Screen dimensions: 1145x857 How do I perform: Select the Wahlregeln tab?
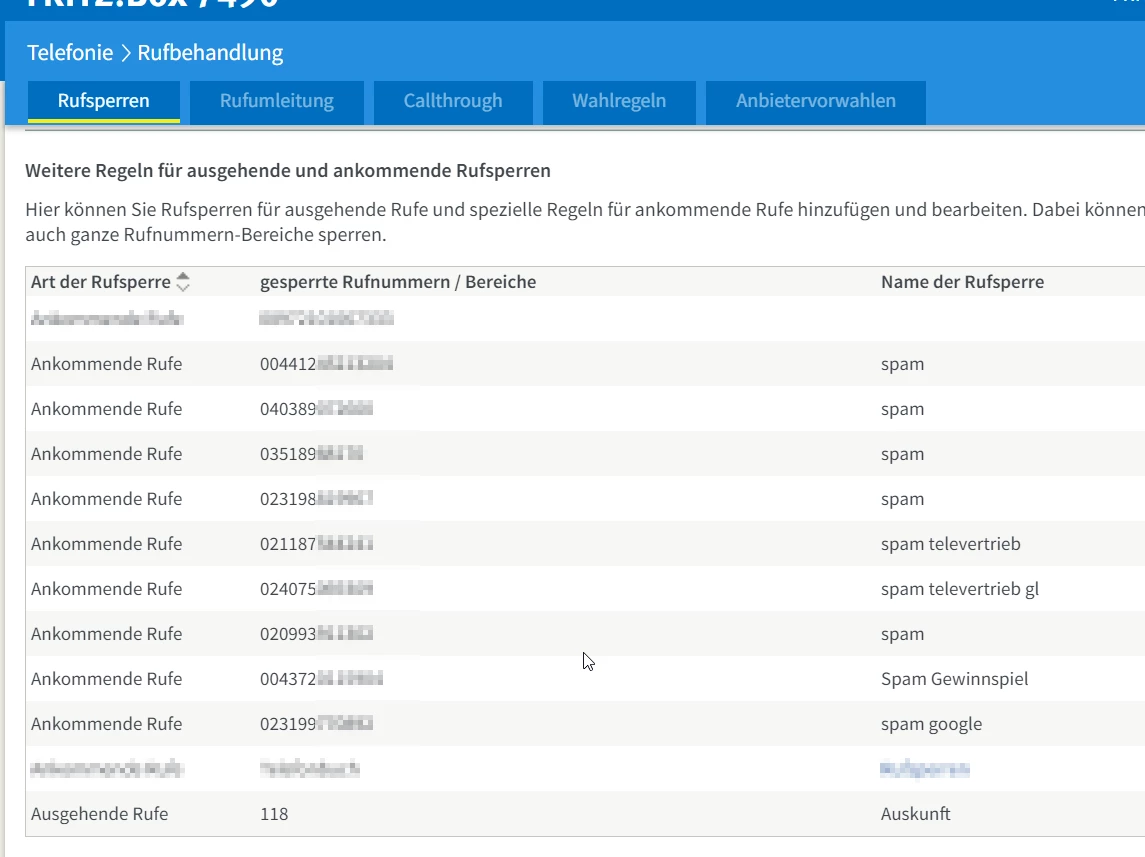(619, 101)
